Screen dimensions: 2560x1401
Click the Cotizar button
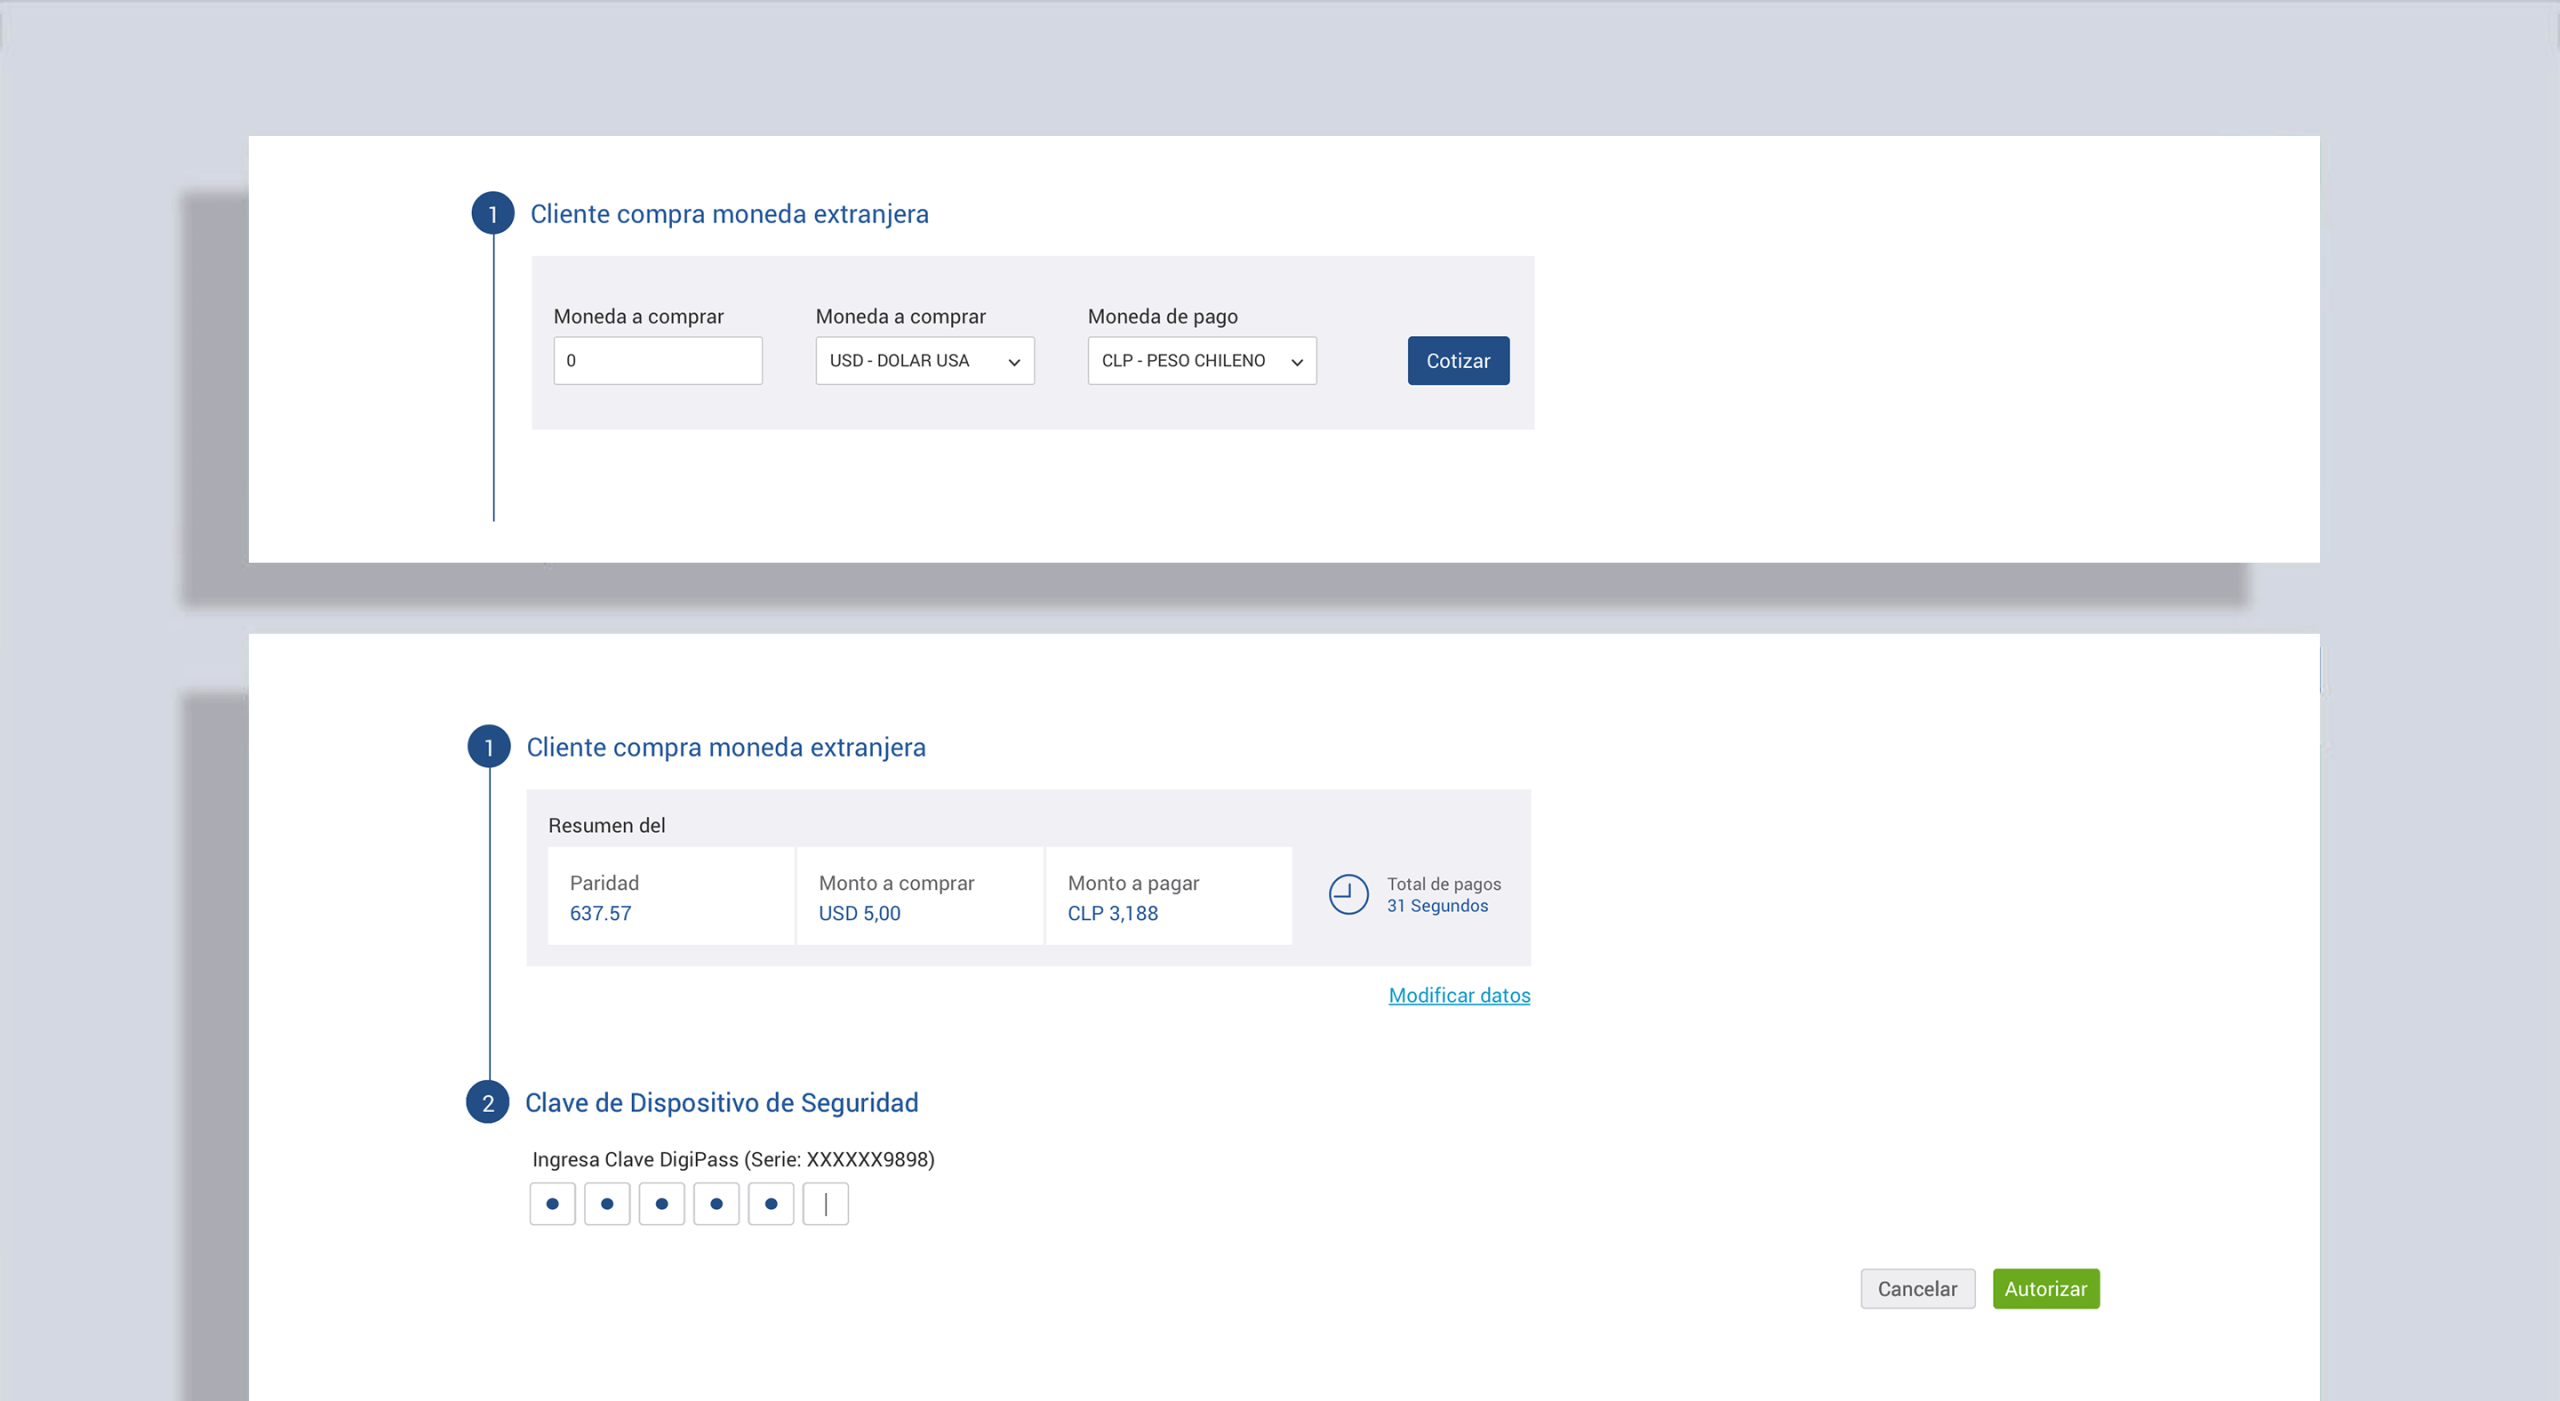[x=1458, y=360]
